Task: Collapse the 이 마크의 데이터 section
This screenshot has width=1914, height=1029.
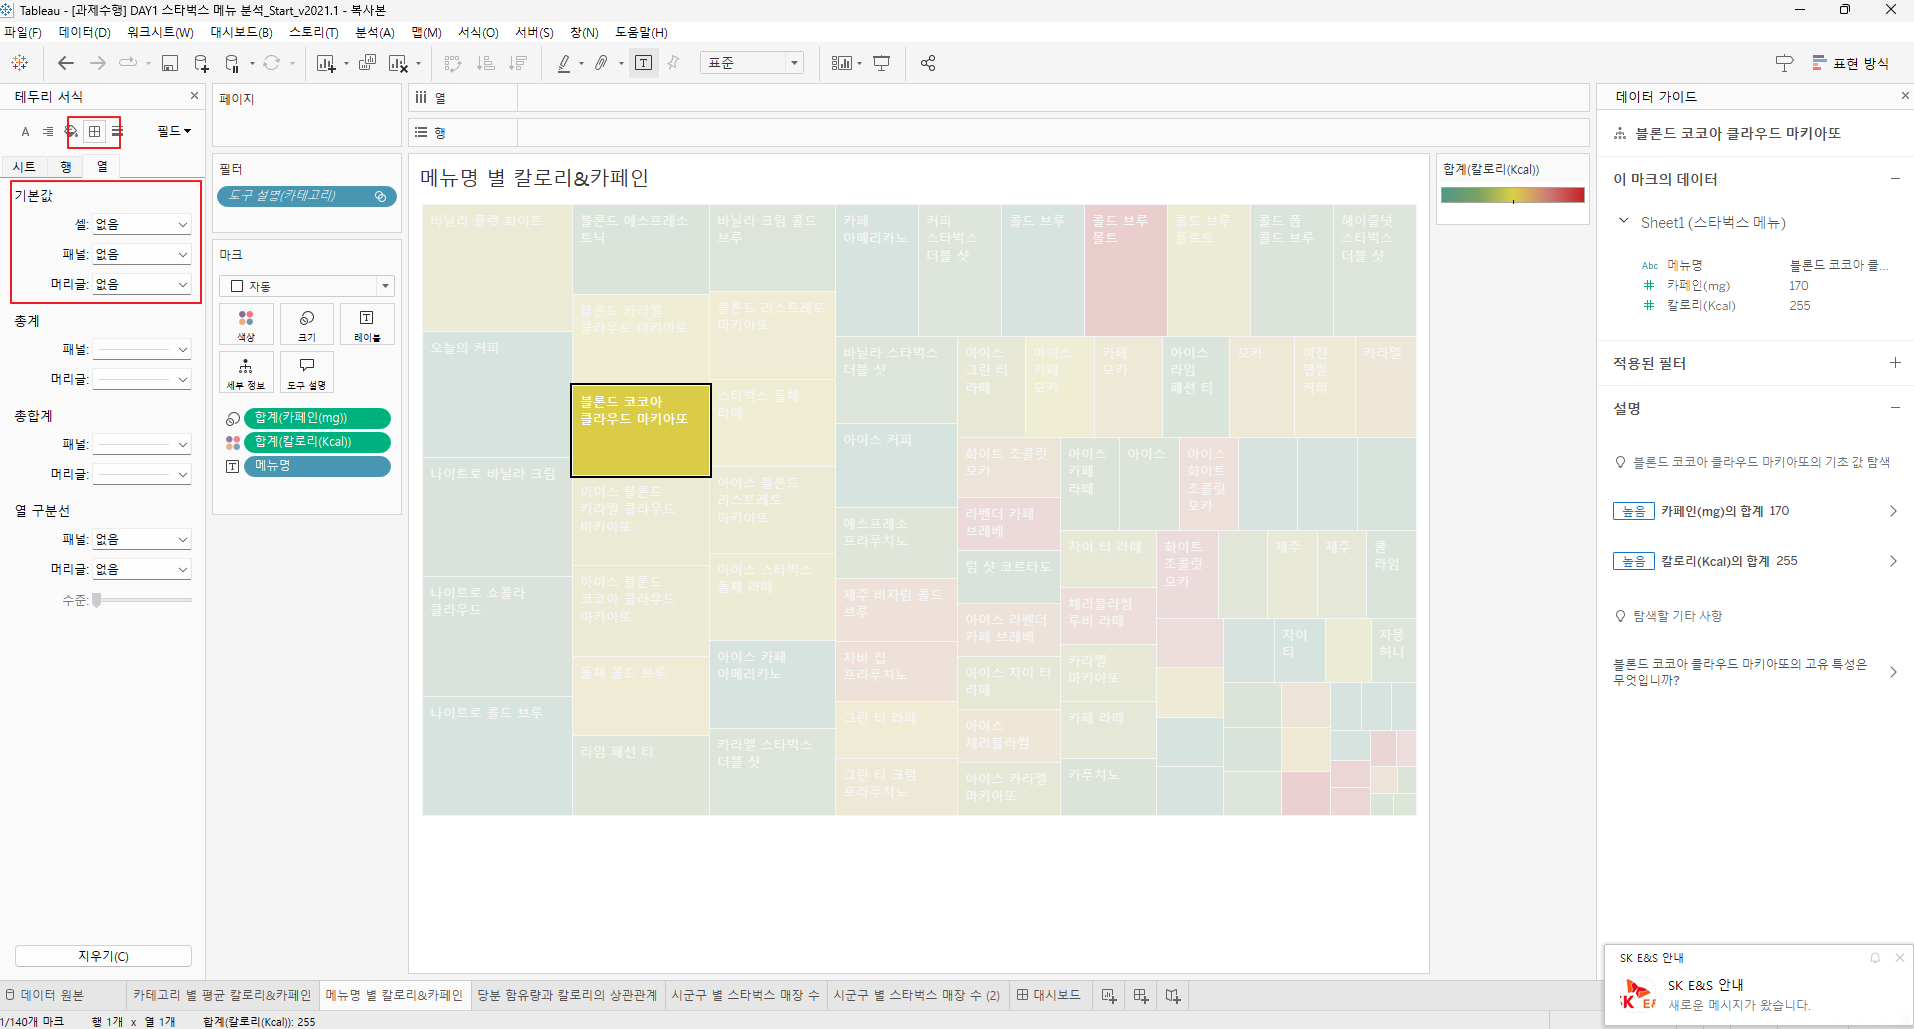Action: tap(1895, 179)
